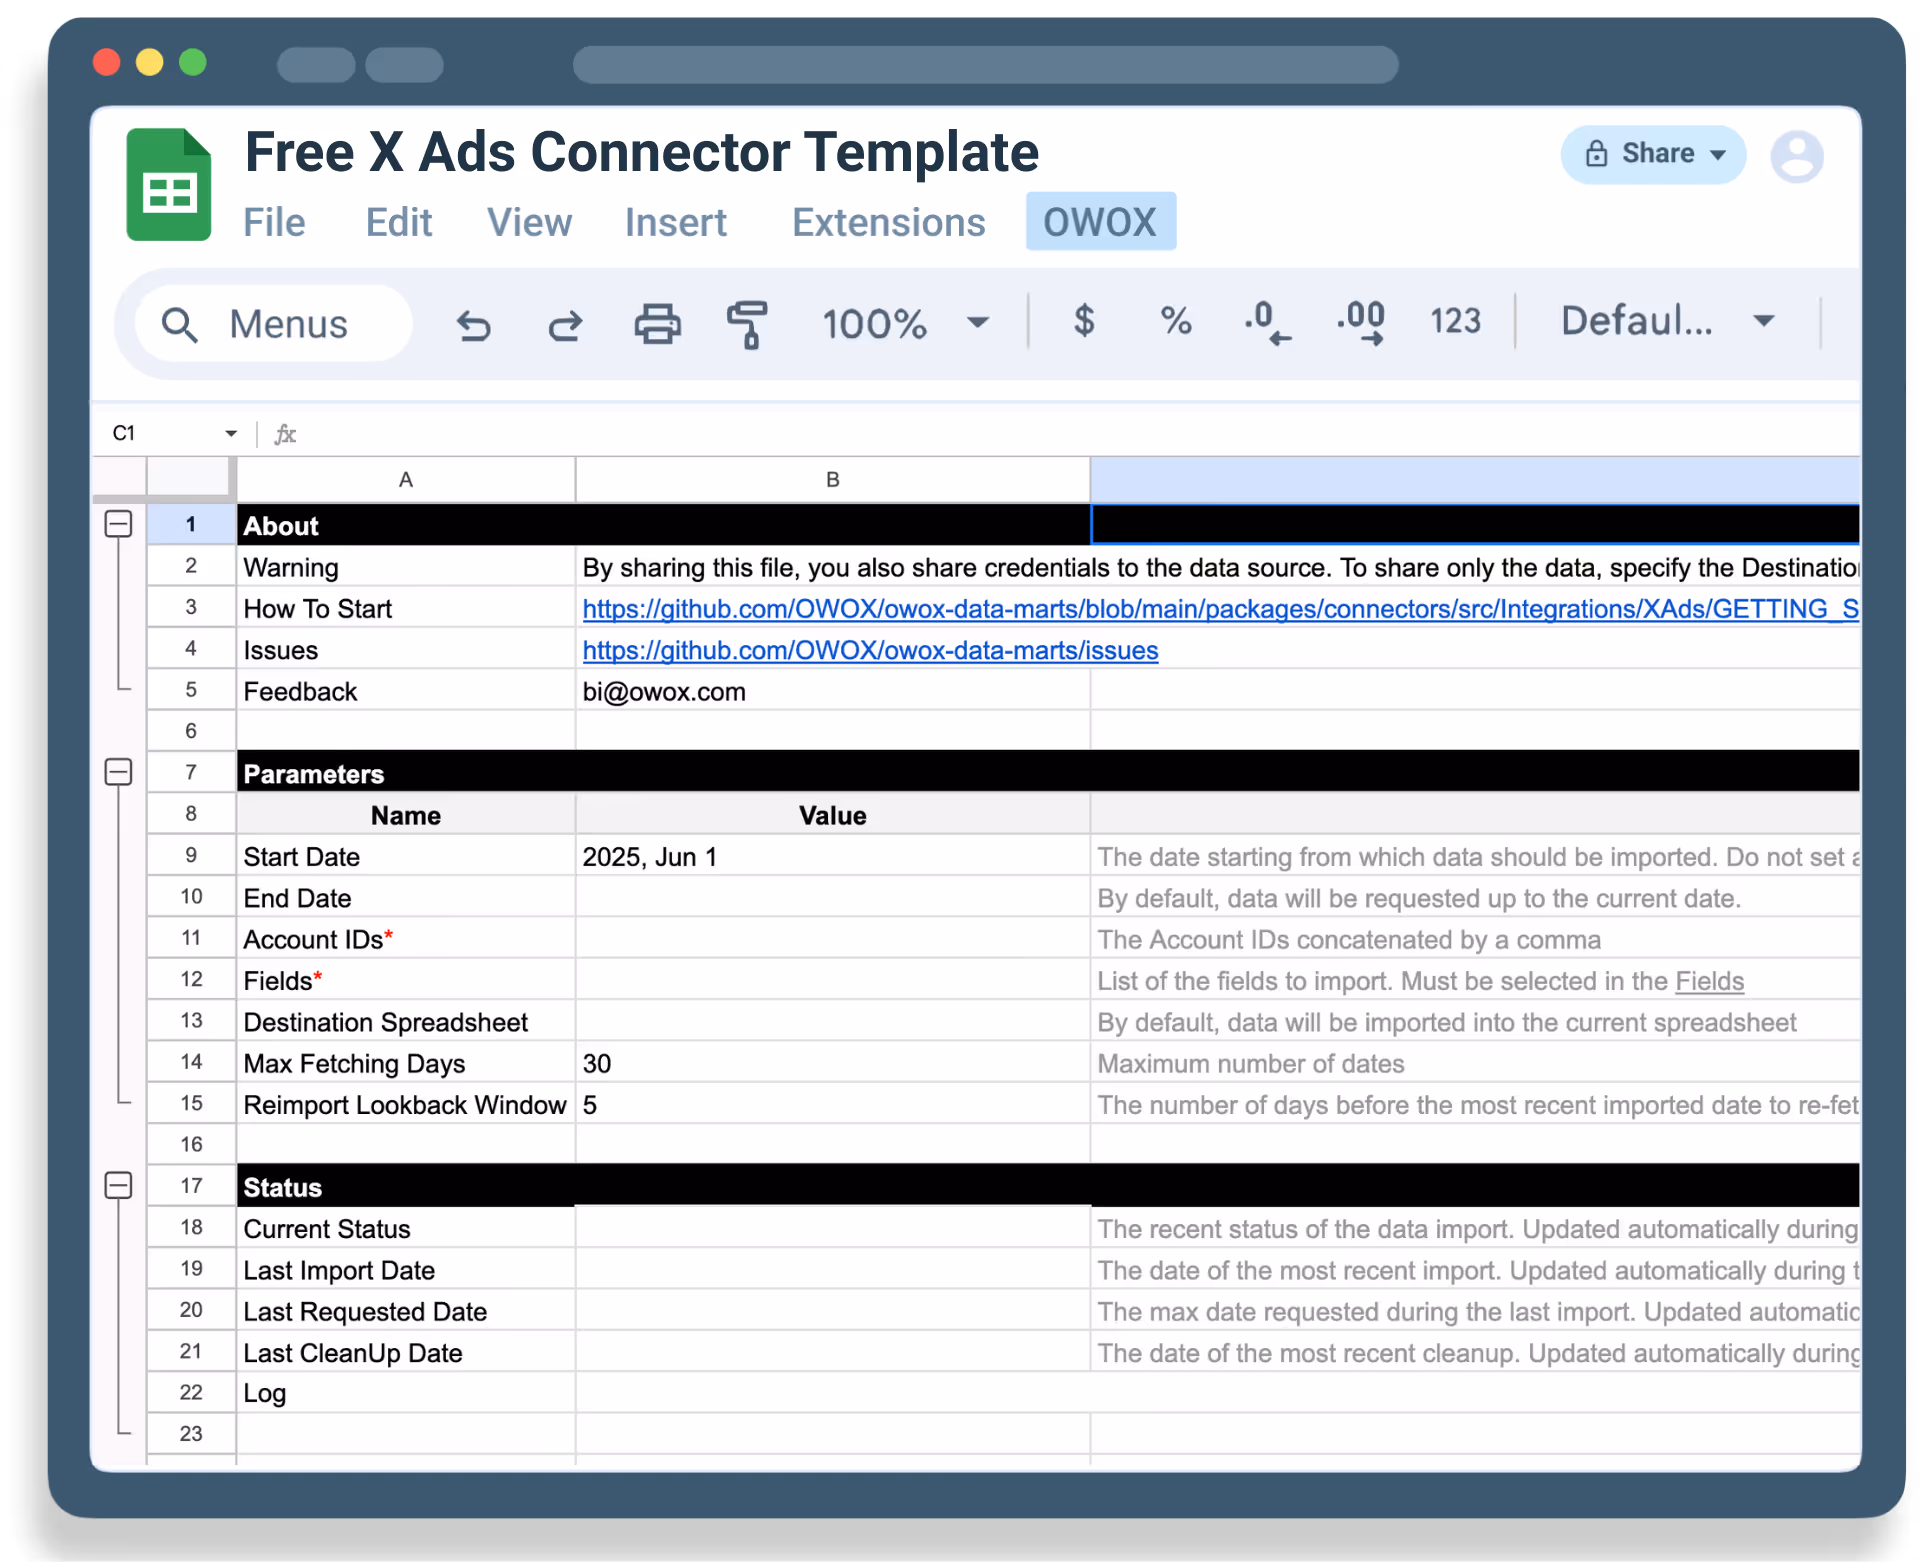This screenshot has height=1562, width=1920.
Task: Open the Default font dropdown
Action: tap(1667, 321)
